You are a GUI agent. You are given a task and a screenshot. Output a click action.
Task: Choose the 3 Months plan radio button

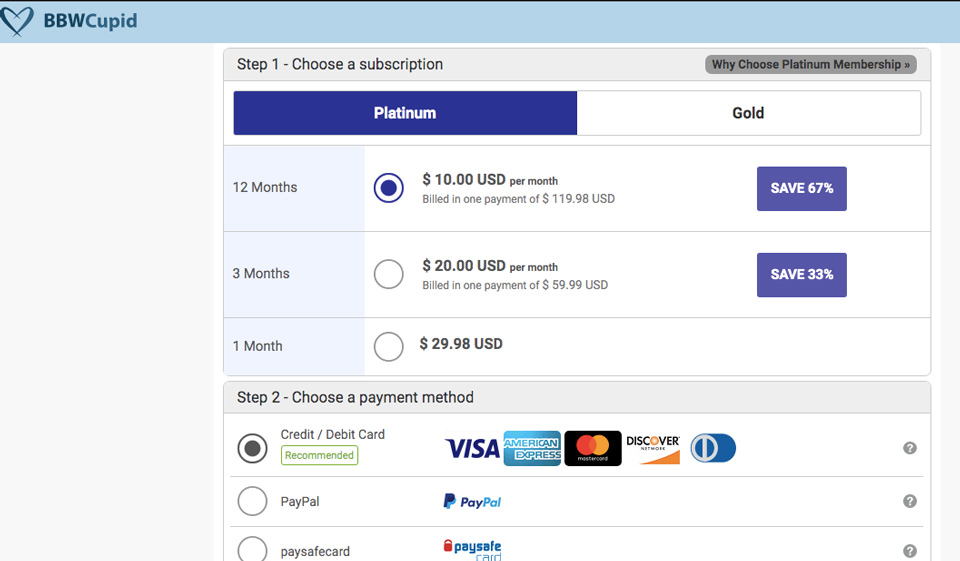click(x=388, y=274)
